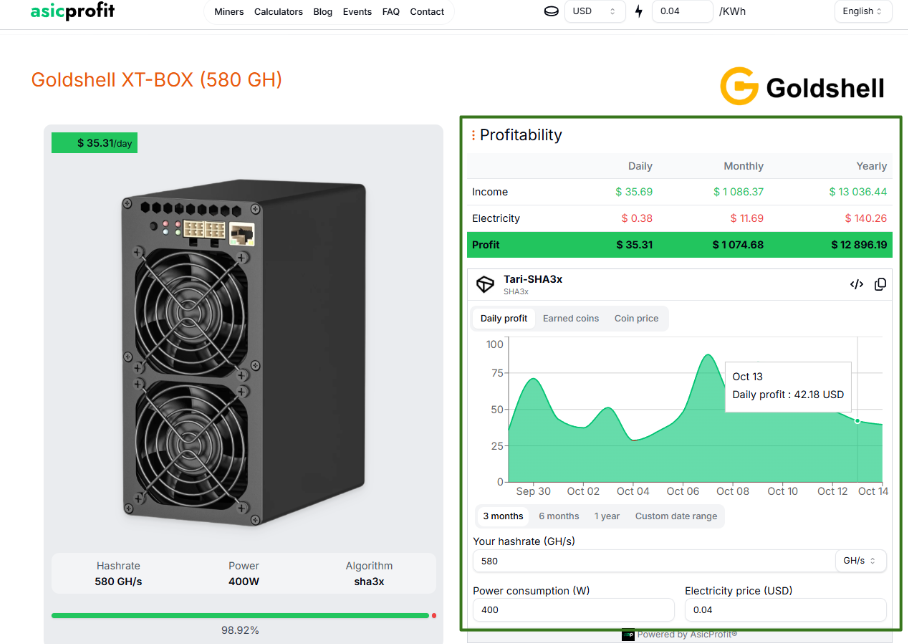Click the monthly profit $ 1 074.68 value
The image size is (908, 644).
[x=738, y=245]
